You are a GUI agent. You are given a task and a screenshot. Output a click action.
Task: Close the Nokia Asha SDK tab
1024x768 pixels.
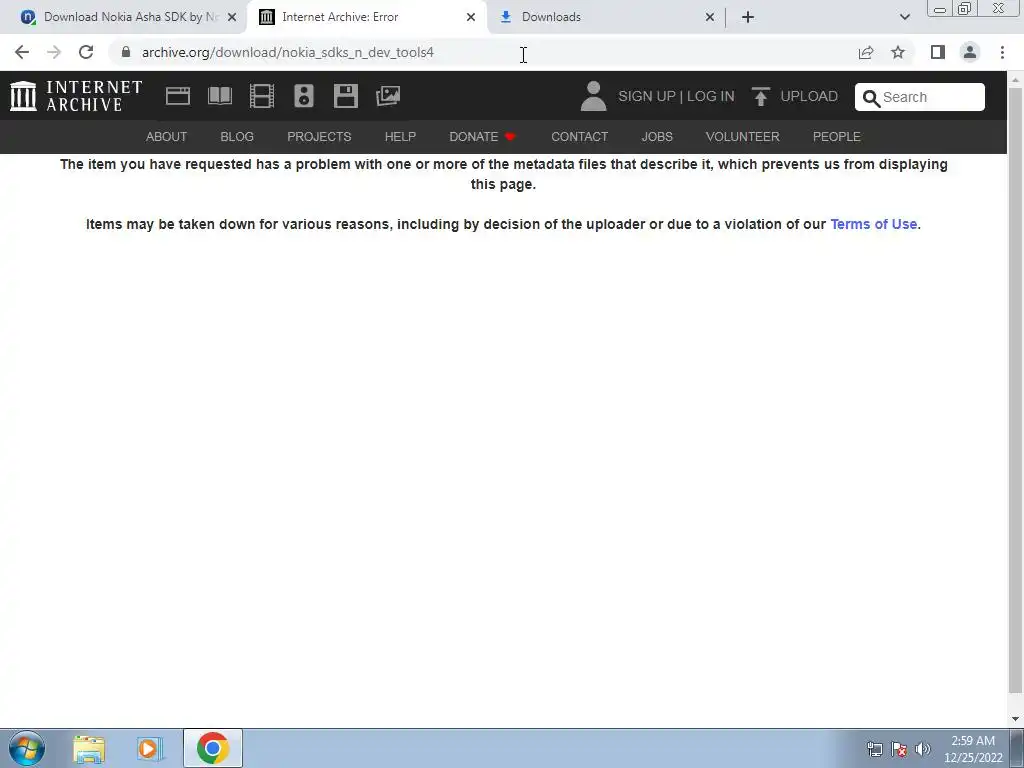[x=232, y=17]
